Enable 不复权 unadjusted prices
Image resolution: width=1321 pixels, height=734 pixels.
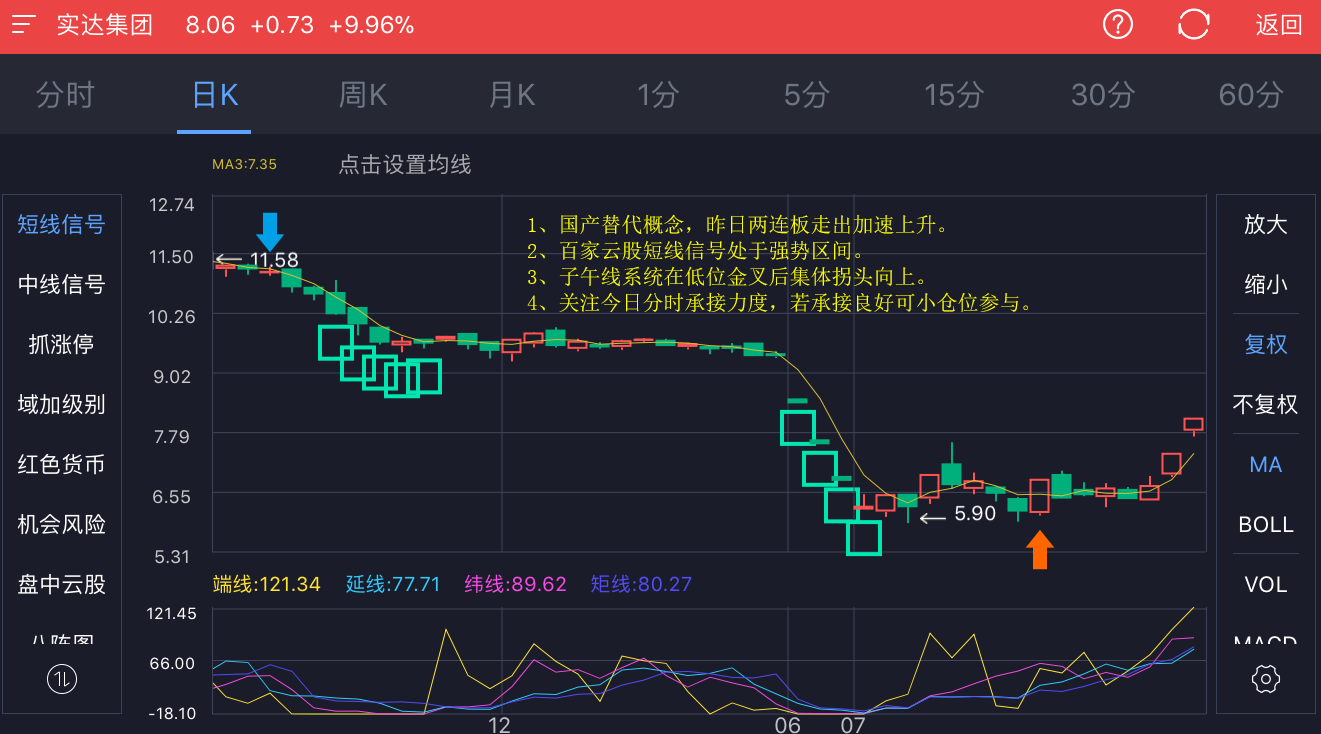click(x=1265, y=404)
